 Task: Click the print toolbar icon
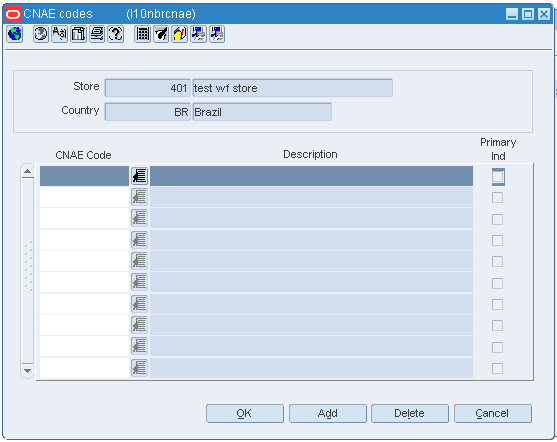point(97,34)
